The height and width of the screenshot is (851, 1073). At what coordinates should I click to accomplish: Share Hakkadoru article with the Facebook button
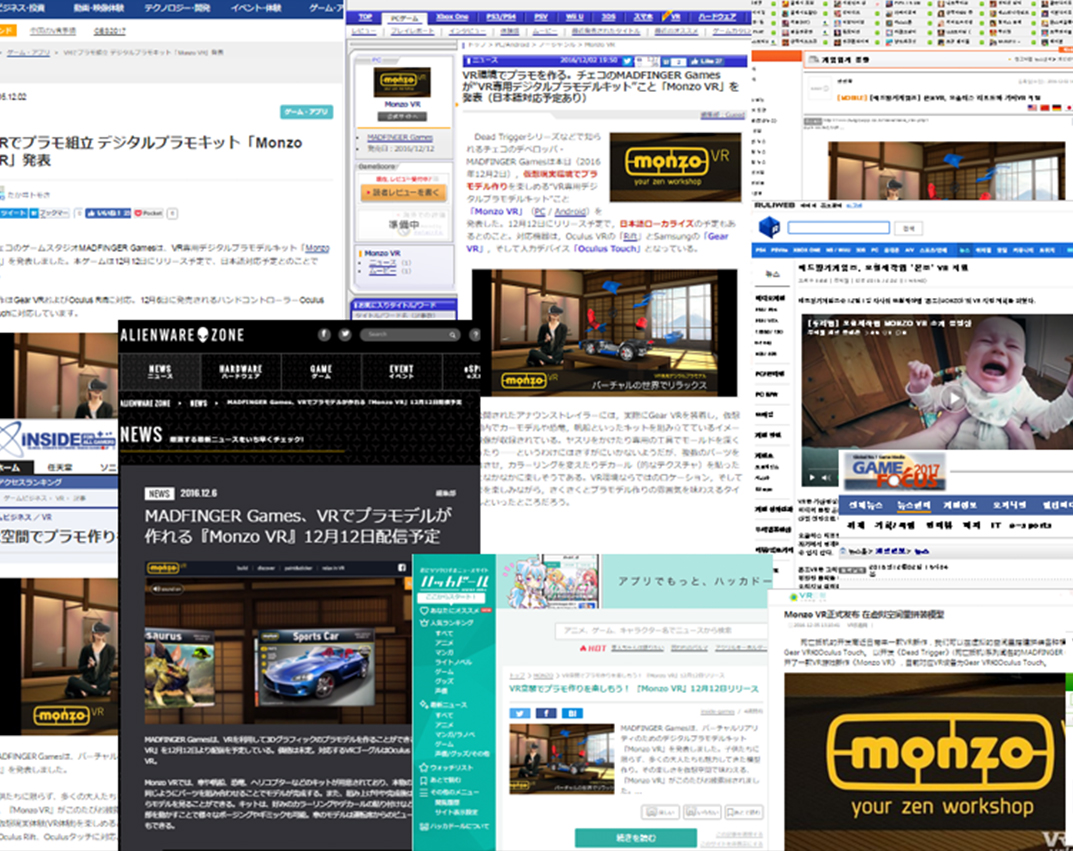click(546, 713)
